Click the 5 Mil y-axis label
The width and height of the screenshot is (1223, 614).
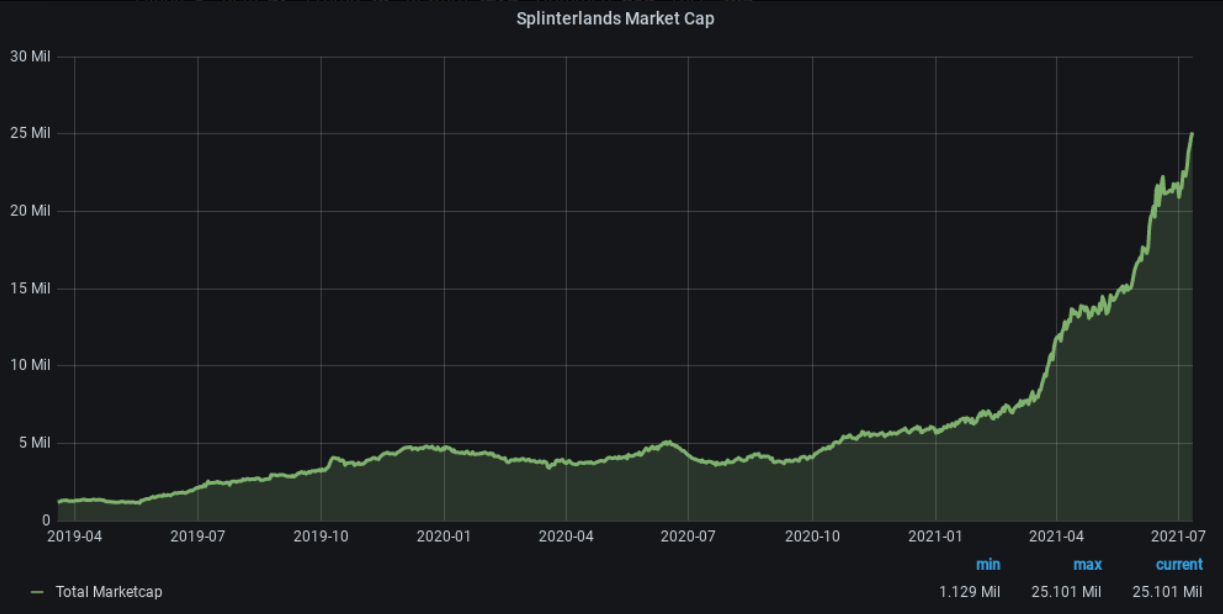pos(34,443)
